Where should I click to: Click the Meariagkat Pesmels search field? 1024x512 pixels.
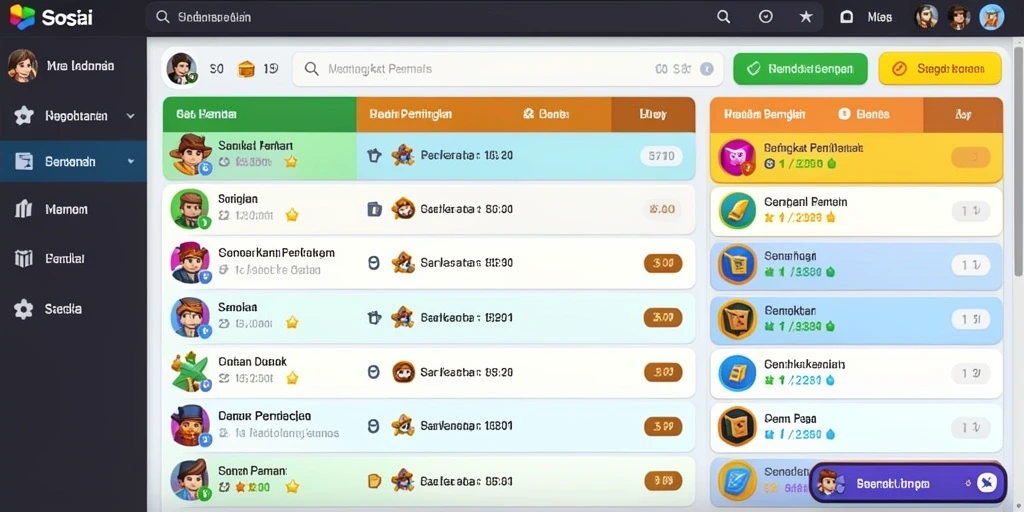[507, 69]
